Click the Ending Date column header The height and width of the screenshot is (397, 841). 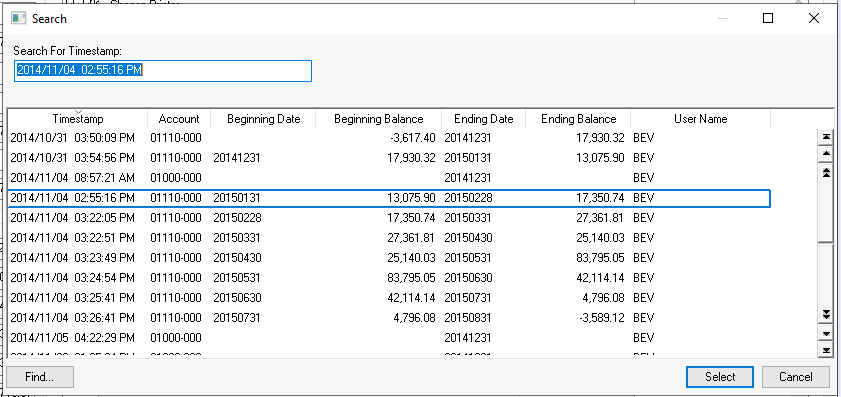(x=483, y=119)
